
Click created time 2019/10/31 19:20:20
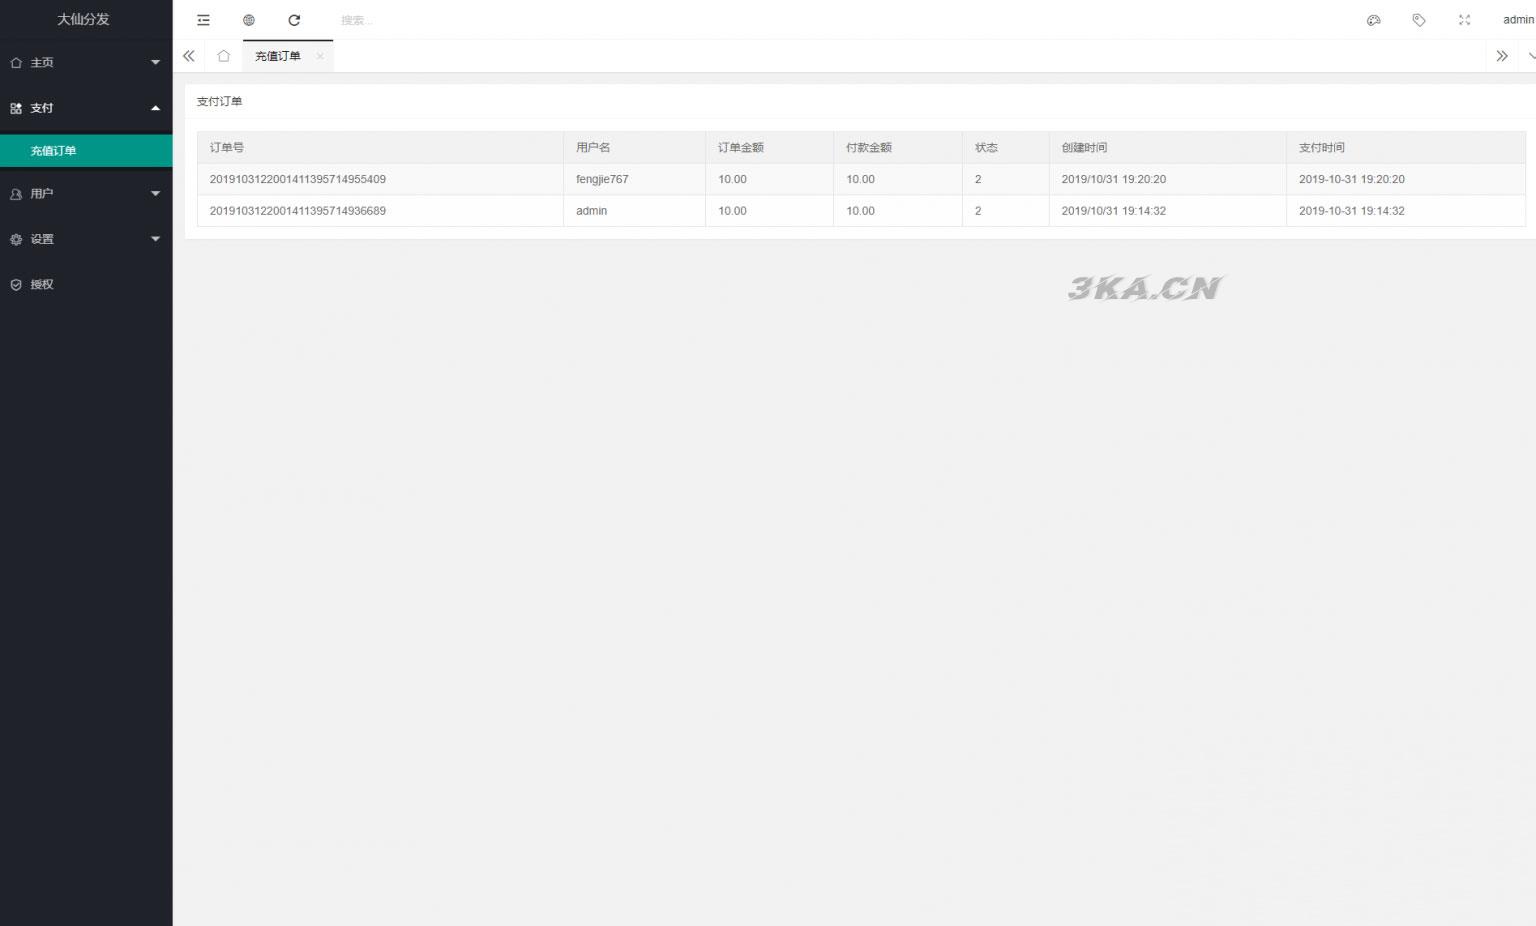tap(1114, 179)
